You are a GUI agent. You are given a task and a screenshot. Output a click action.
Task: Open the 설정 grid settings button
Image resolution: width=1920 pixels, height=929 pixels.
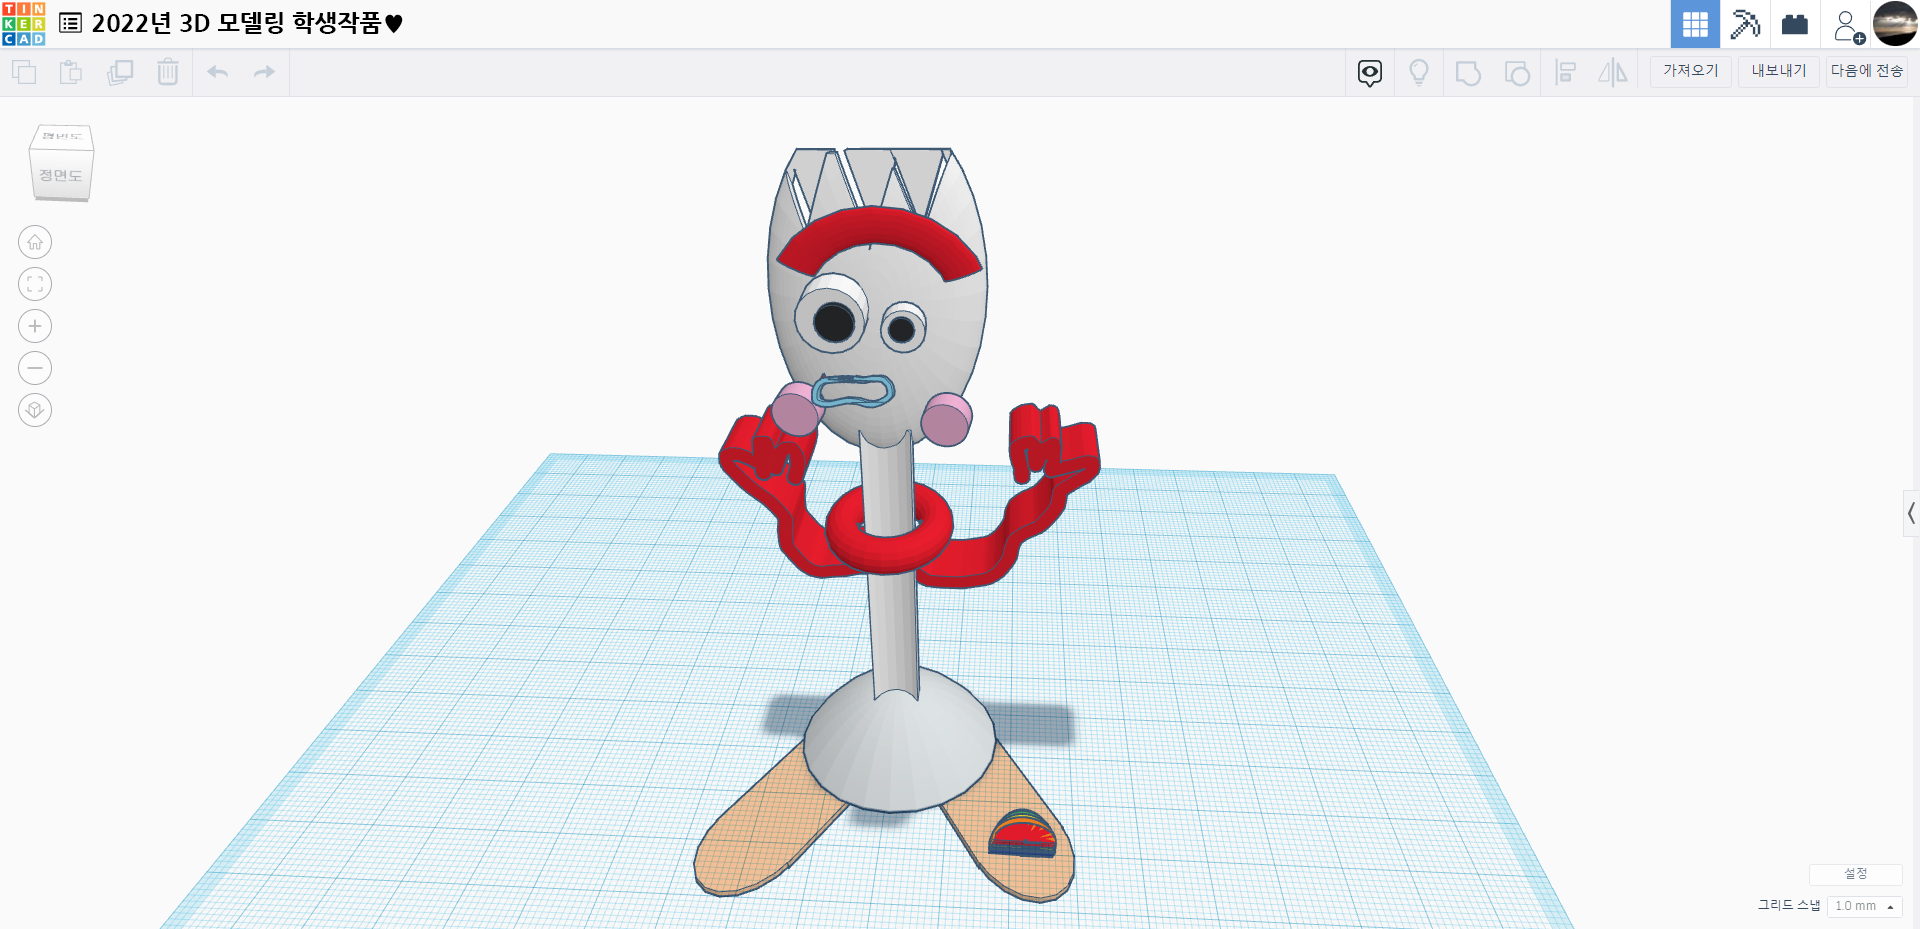click(x=1856, y=874)
